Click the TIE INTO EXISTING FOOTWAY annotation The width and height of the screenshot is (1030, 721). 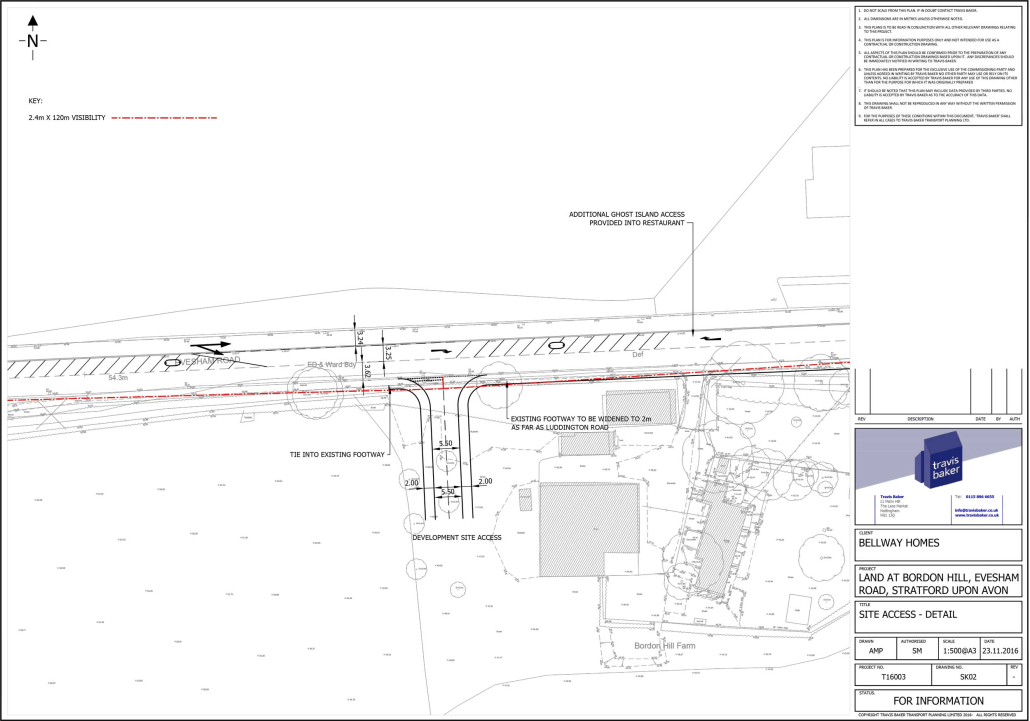point(338,454)
